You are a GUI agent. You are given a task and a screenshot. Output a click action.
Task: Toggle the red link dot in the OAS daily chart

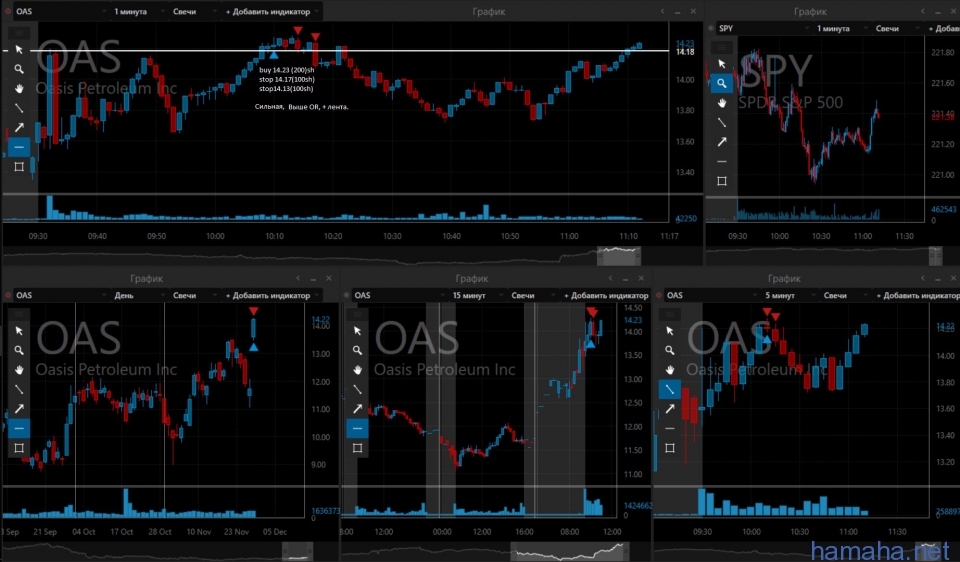8,295
